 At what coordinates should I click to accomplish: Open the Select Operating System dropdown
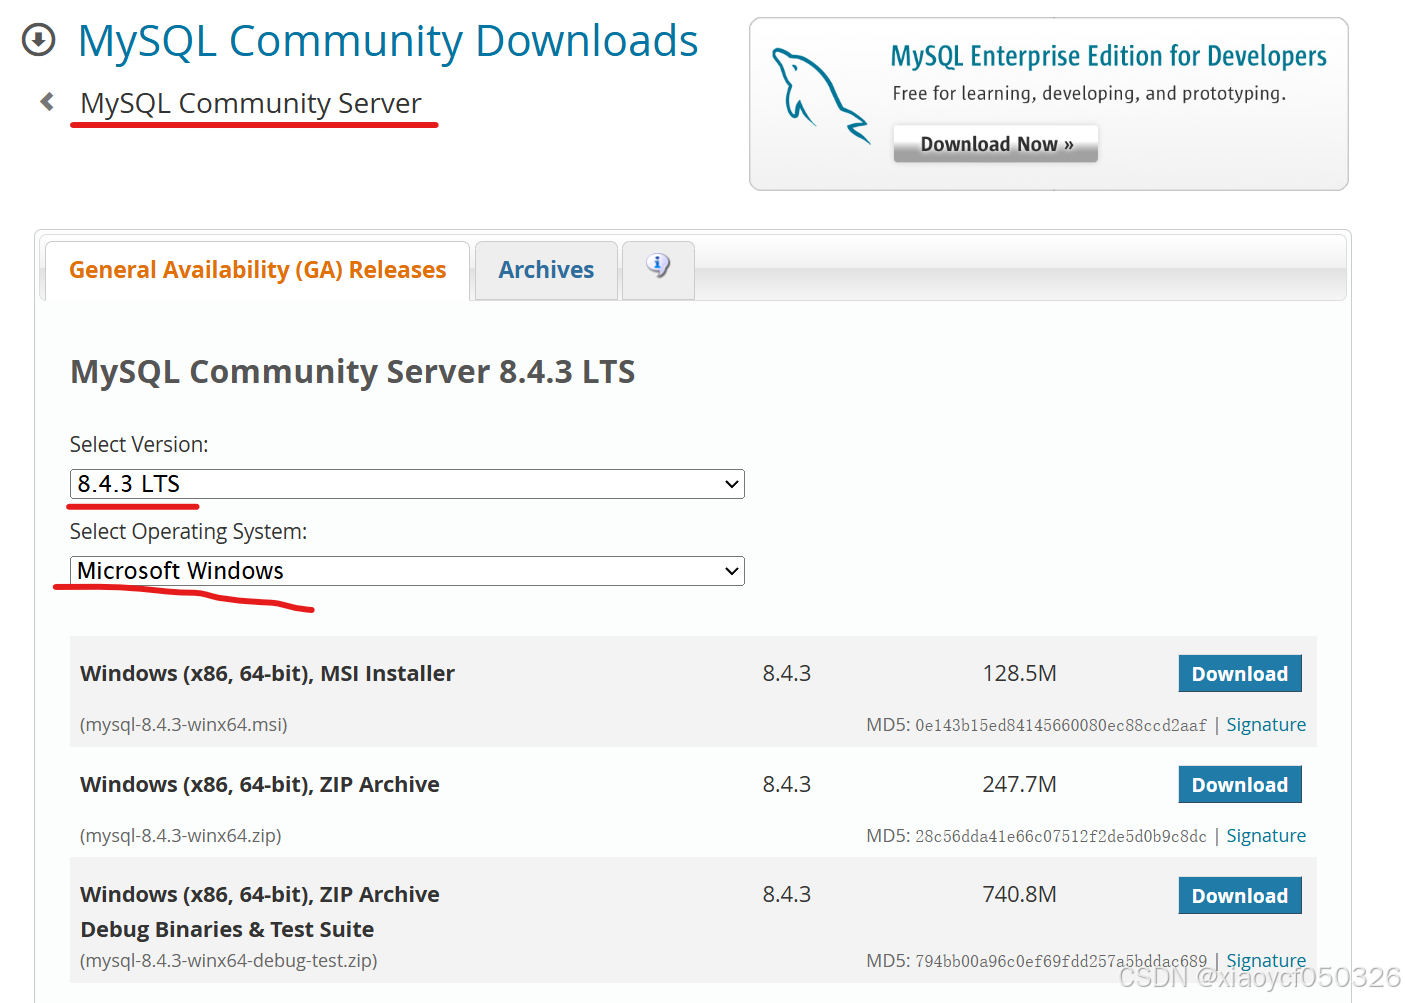[x=407, y=571]
